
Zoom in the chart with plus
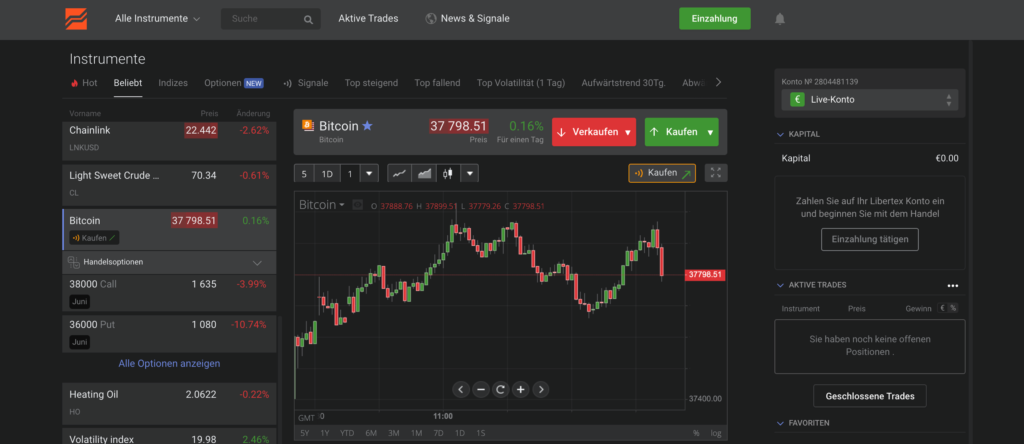520,390
